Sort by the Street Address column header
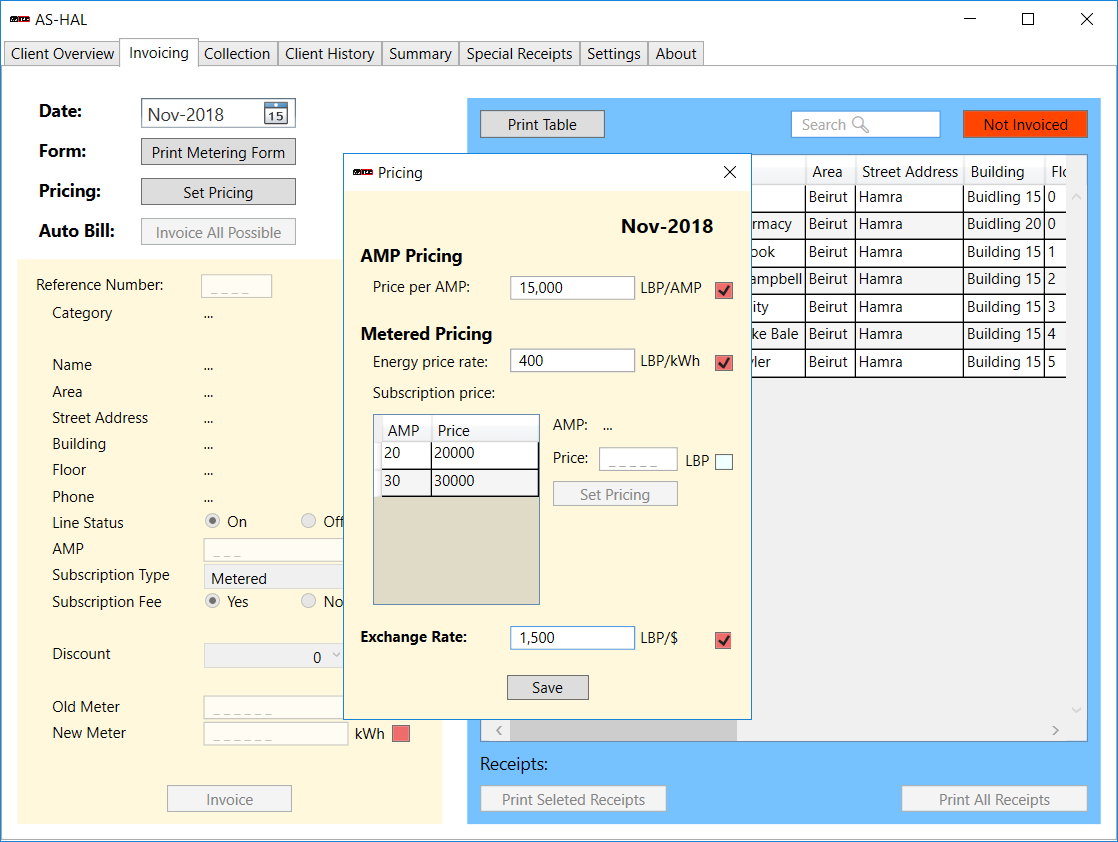Screen dimensions: 1118x842 click(910, 172)
